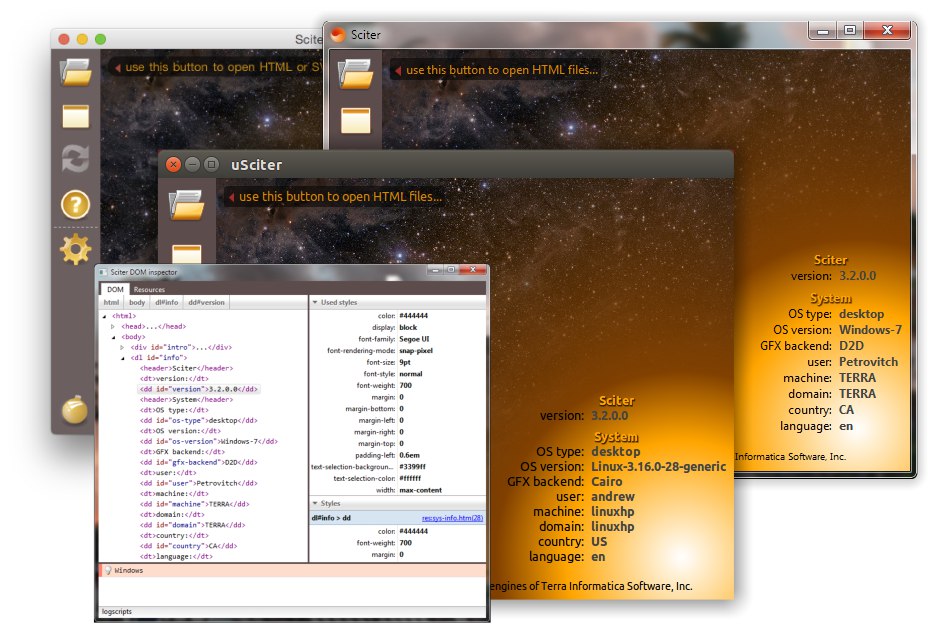937x636 pixels.
Task: Click GFX backend value Cairo in uSciter
Action: (x=607, y=482)
